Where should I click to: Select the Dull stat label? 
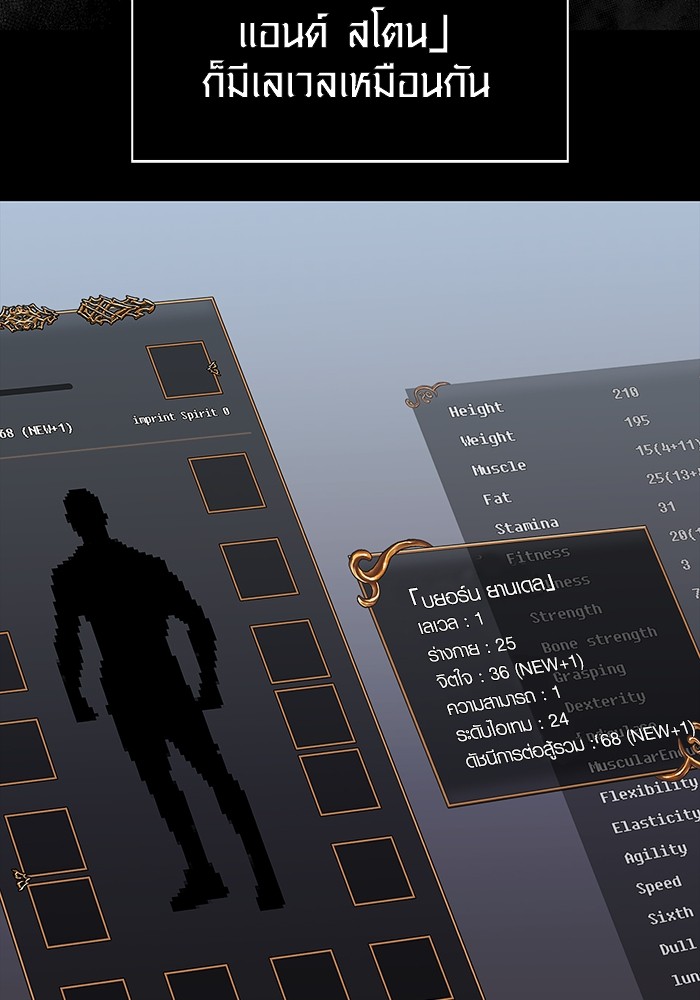pyautogui.click(x=678, y=946)
